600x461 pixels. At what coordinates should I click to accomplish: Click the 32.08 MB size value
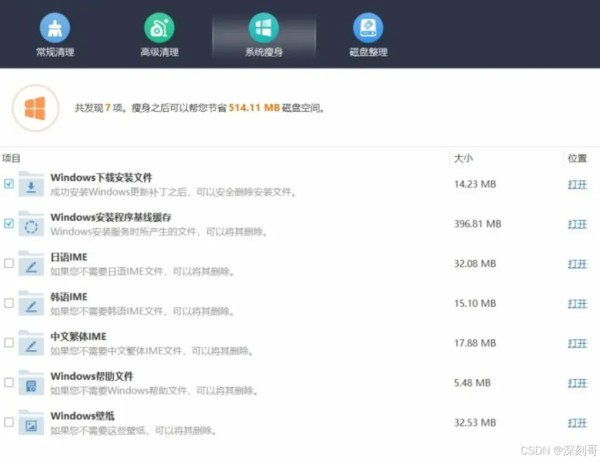(x=475, y=264)
